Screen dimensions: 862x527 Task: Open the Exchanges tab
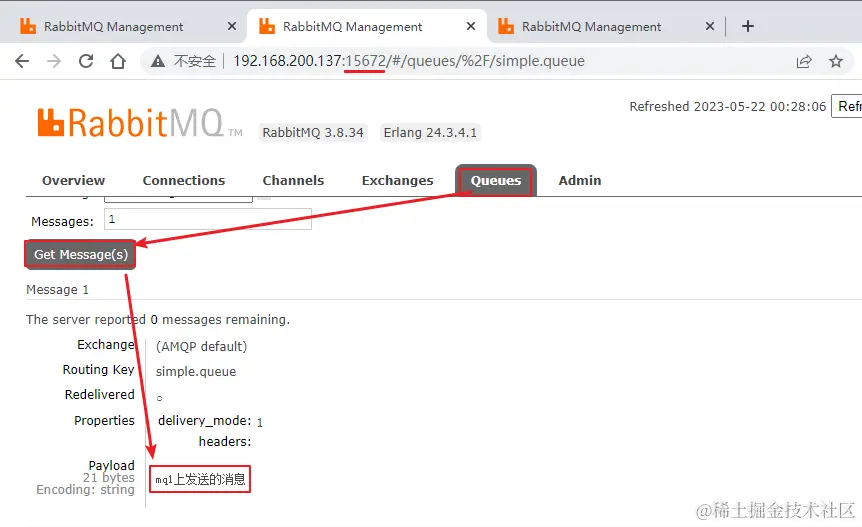(x=397, y=180)
